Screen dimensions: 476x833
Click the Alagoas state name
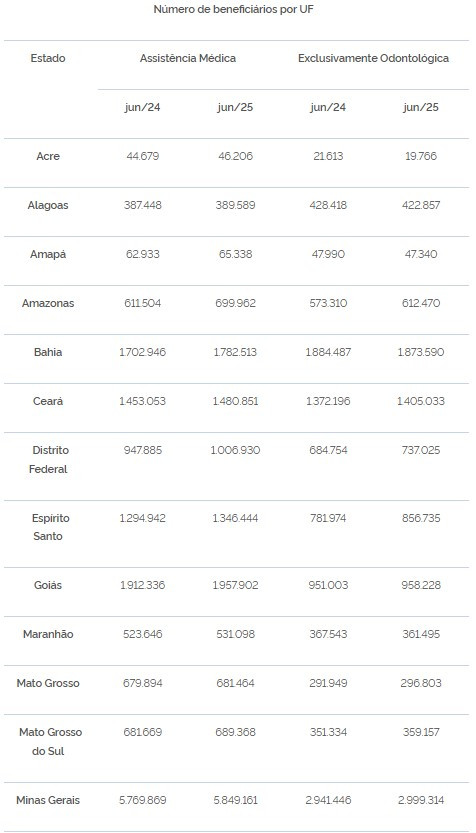(x=48, y=205)
